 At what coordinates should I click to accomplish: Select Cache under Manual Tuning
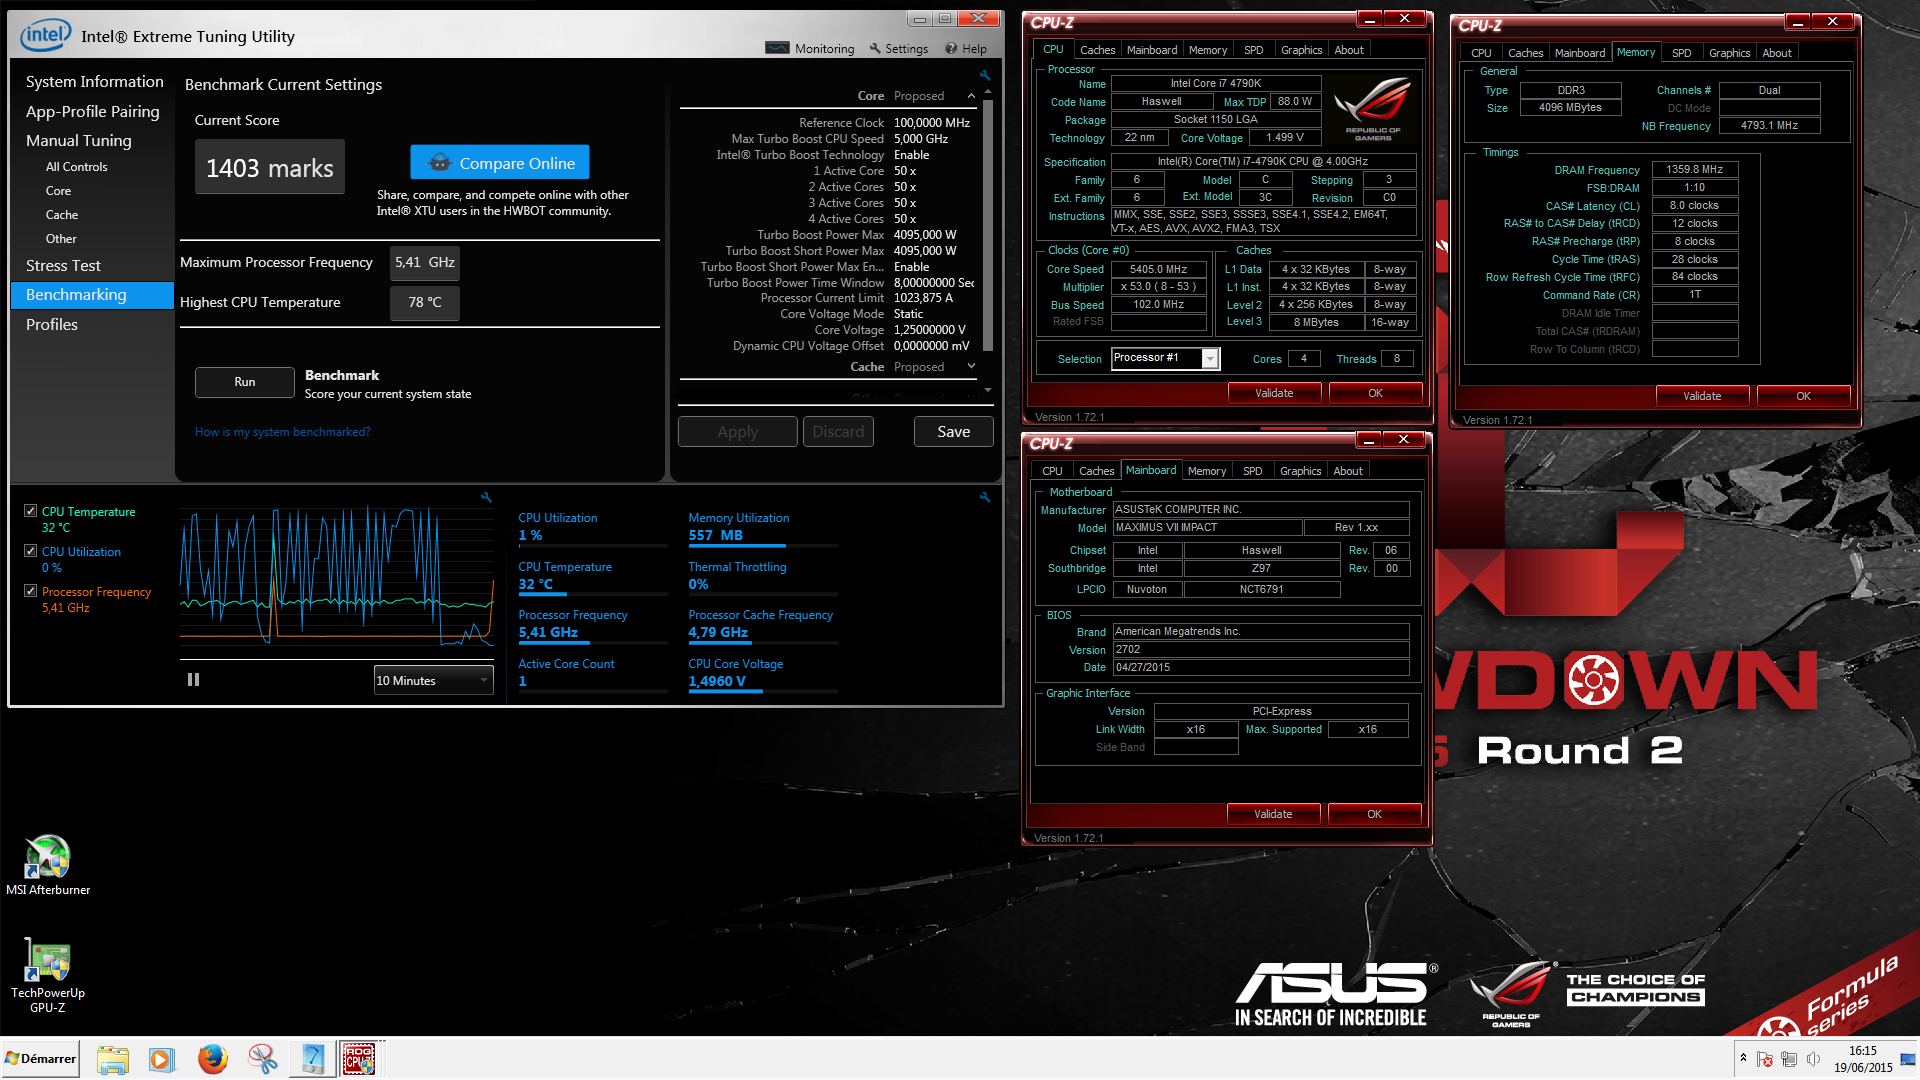coord(62,215)
